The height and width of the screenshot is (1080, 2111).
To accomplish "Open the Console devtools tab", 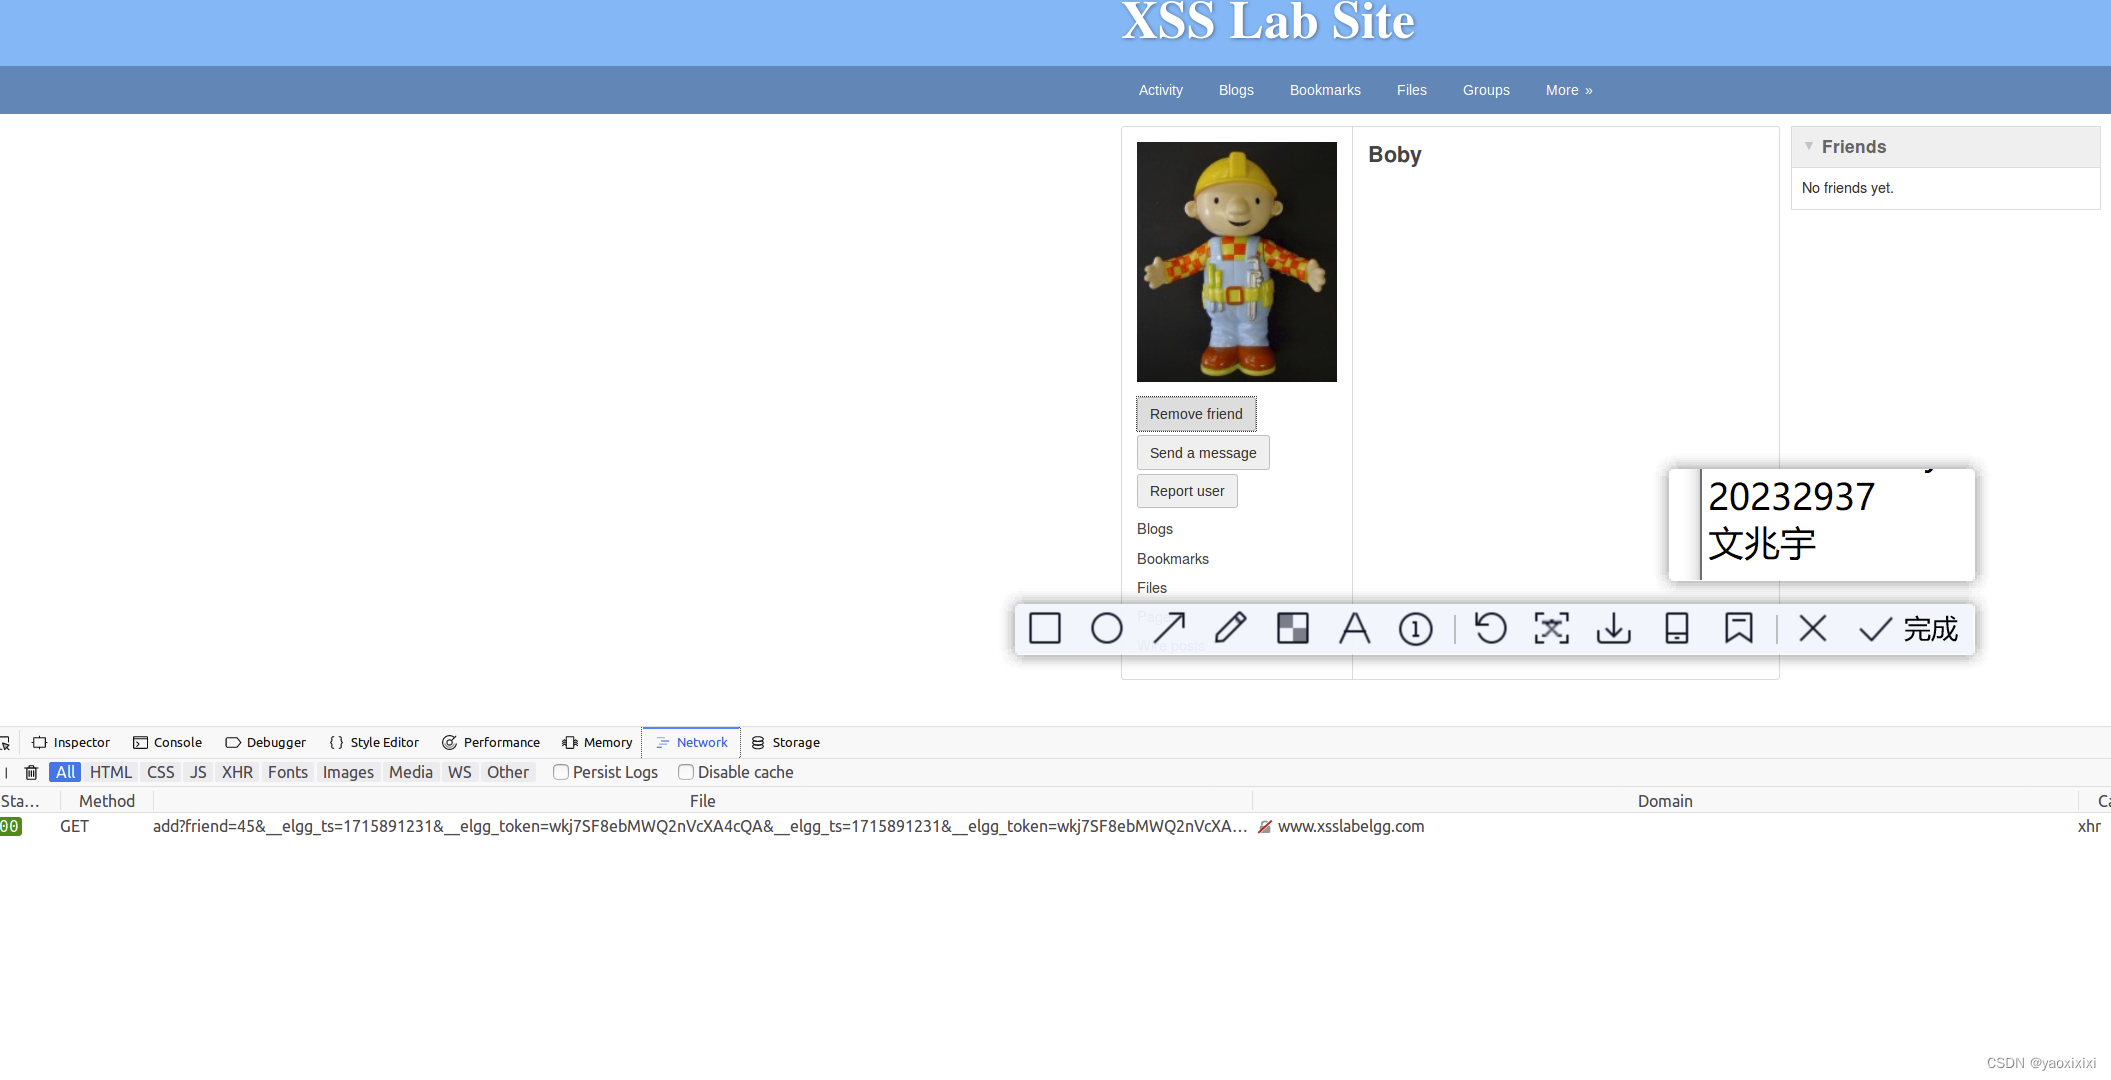I will 168,742.
